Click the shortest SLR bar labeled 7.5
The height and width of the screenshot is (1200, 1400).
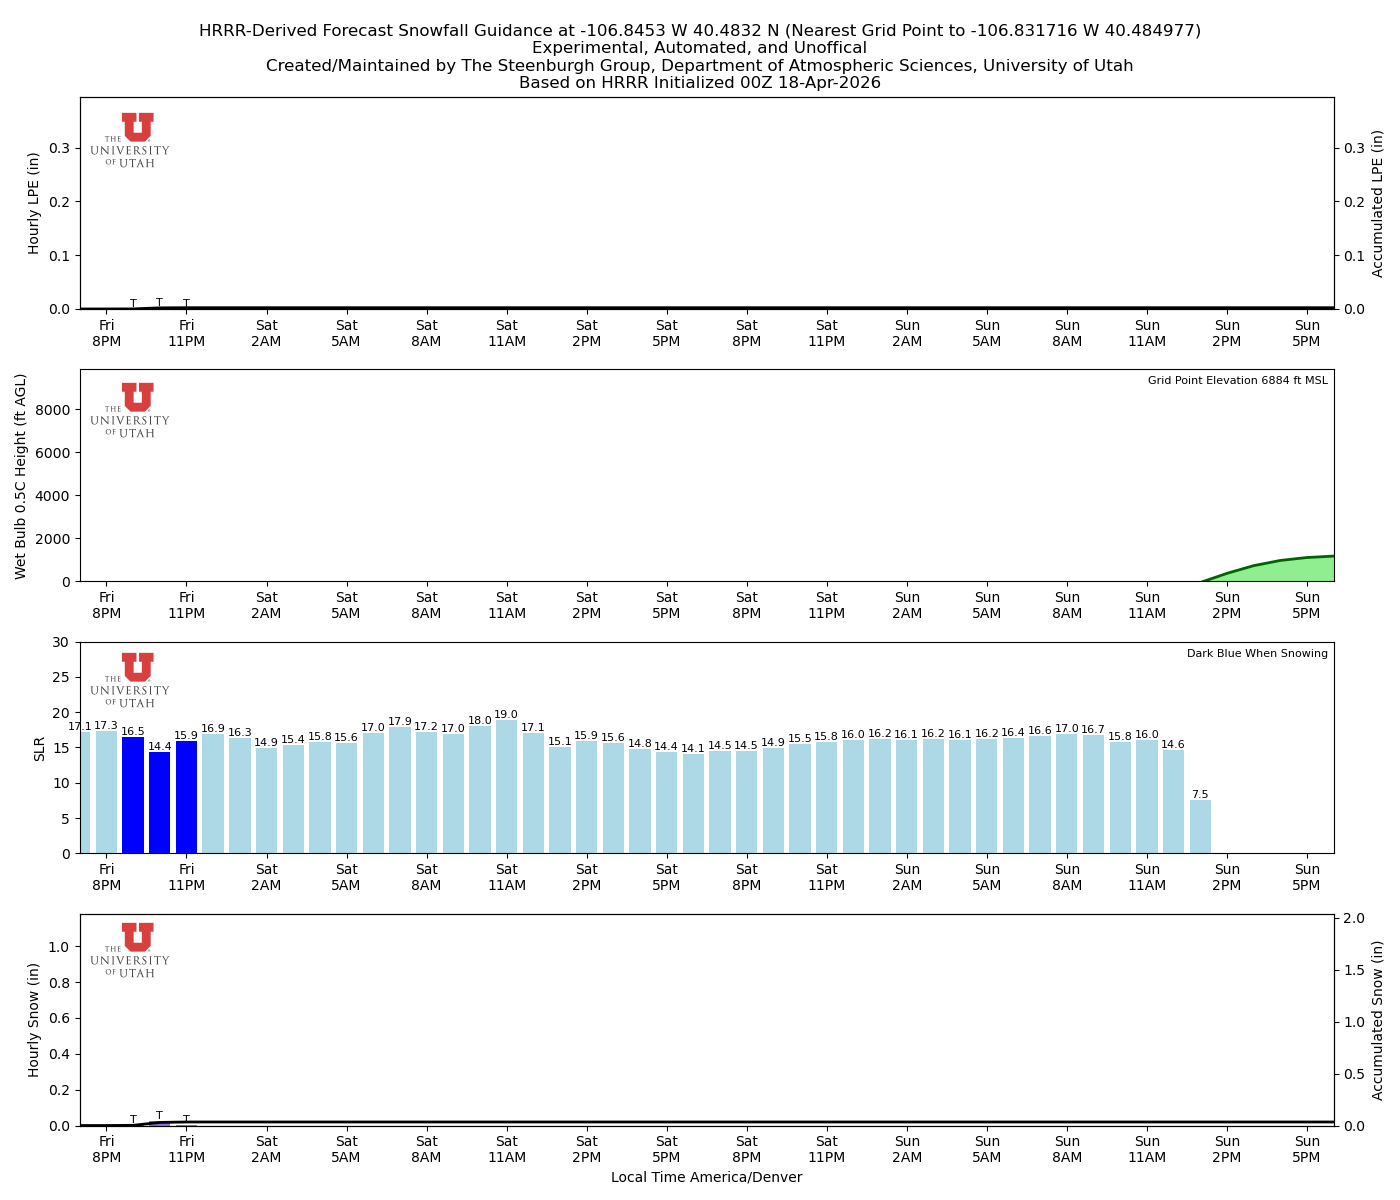point(1200,827)
